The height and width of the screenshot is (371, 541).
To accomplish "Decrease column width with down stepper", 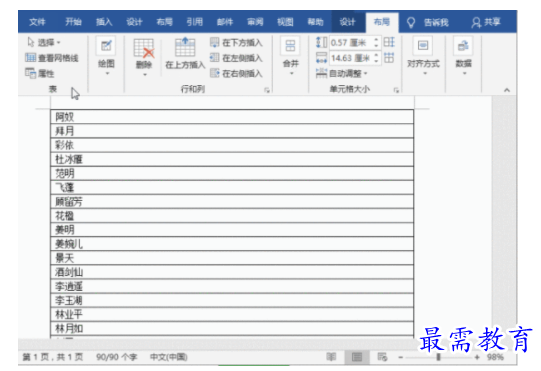I will coord(376,61).
